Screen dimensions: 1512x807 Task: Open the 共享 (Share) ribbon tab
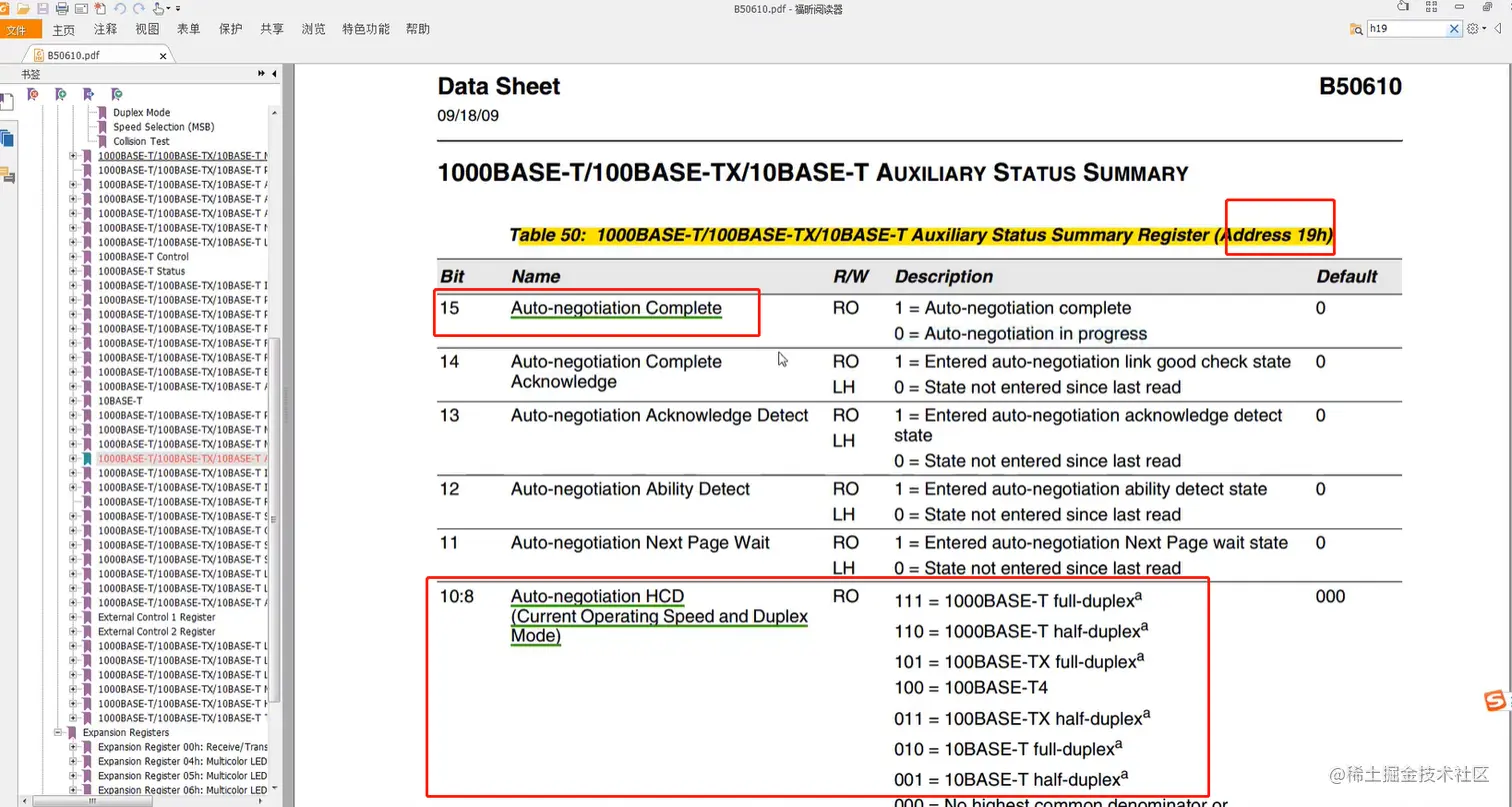point(272,29)
